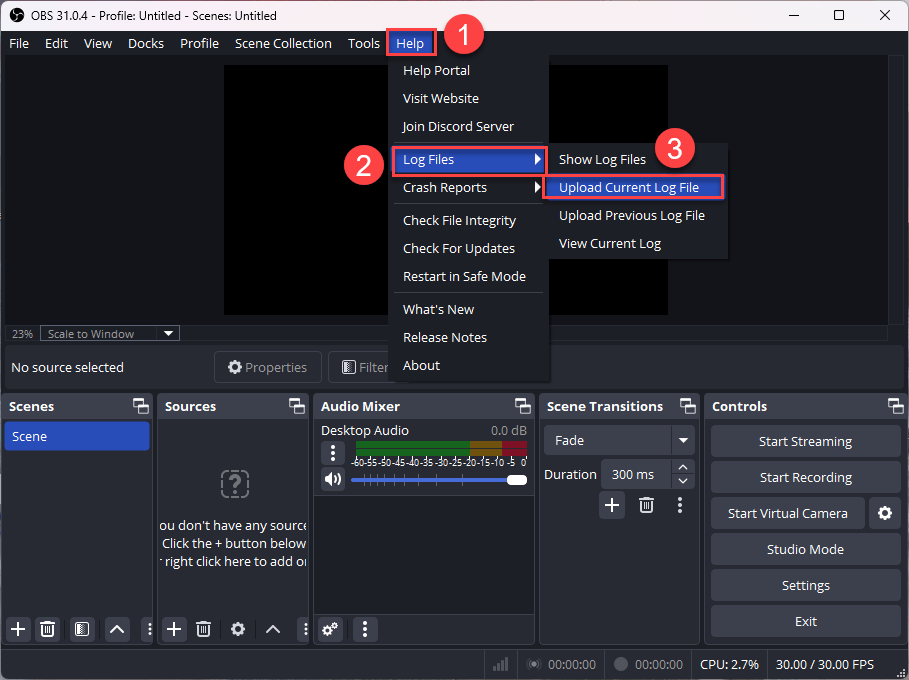Image resolution: width=909 pixels, height=680 pixels.
Task: Mute Desktop Audio with the speaker icon
Action: [333, 479]
